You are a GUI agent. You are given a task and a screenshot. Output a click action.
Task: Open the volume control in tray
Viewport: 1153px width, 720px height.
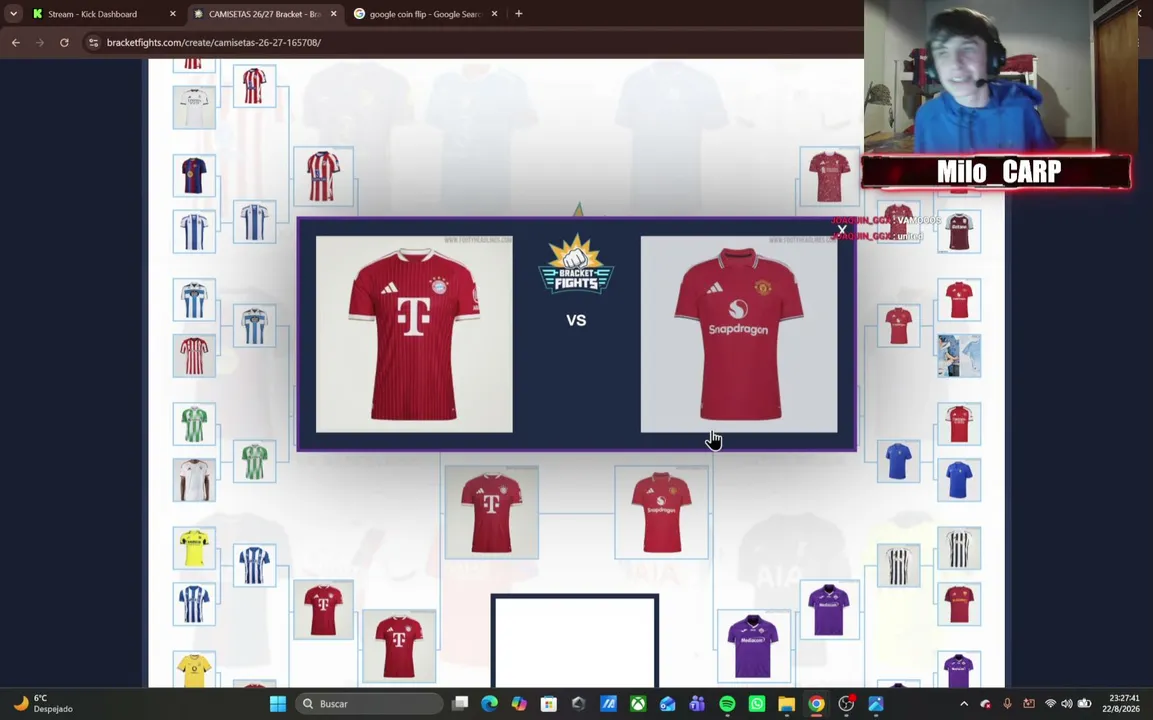click(1066, 704)
